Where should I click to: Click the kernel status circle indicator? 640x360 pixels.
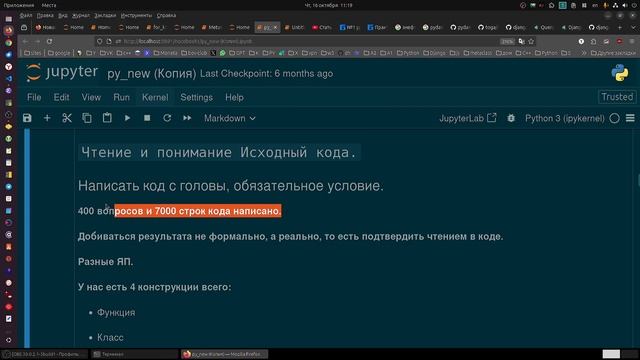coord(614,118)
